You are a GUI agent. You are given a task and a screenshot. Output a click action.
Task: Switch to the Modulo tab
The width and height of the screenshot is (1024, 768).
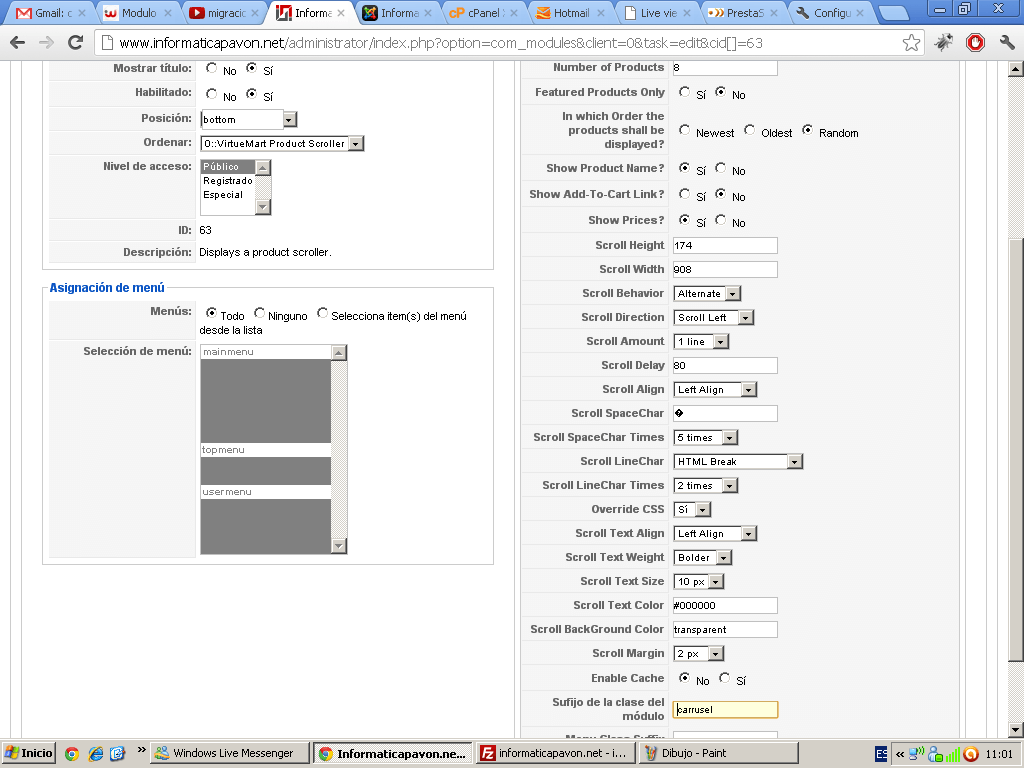[x=136, y=12]
